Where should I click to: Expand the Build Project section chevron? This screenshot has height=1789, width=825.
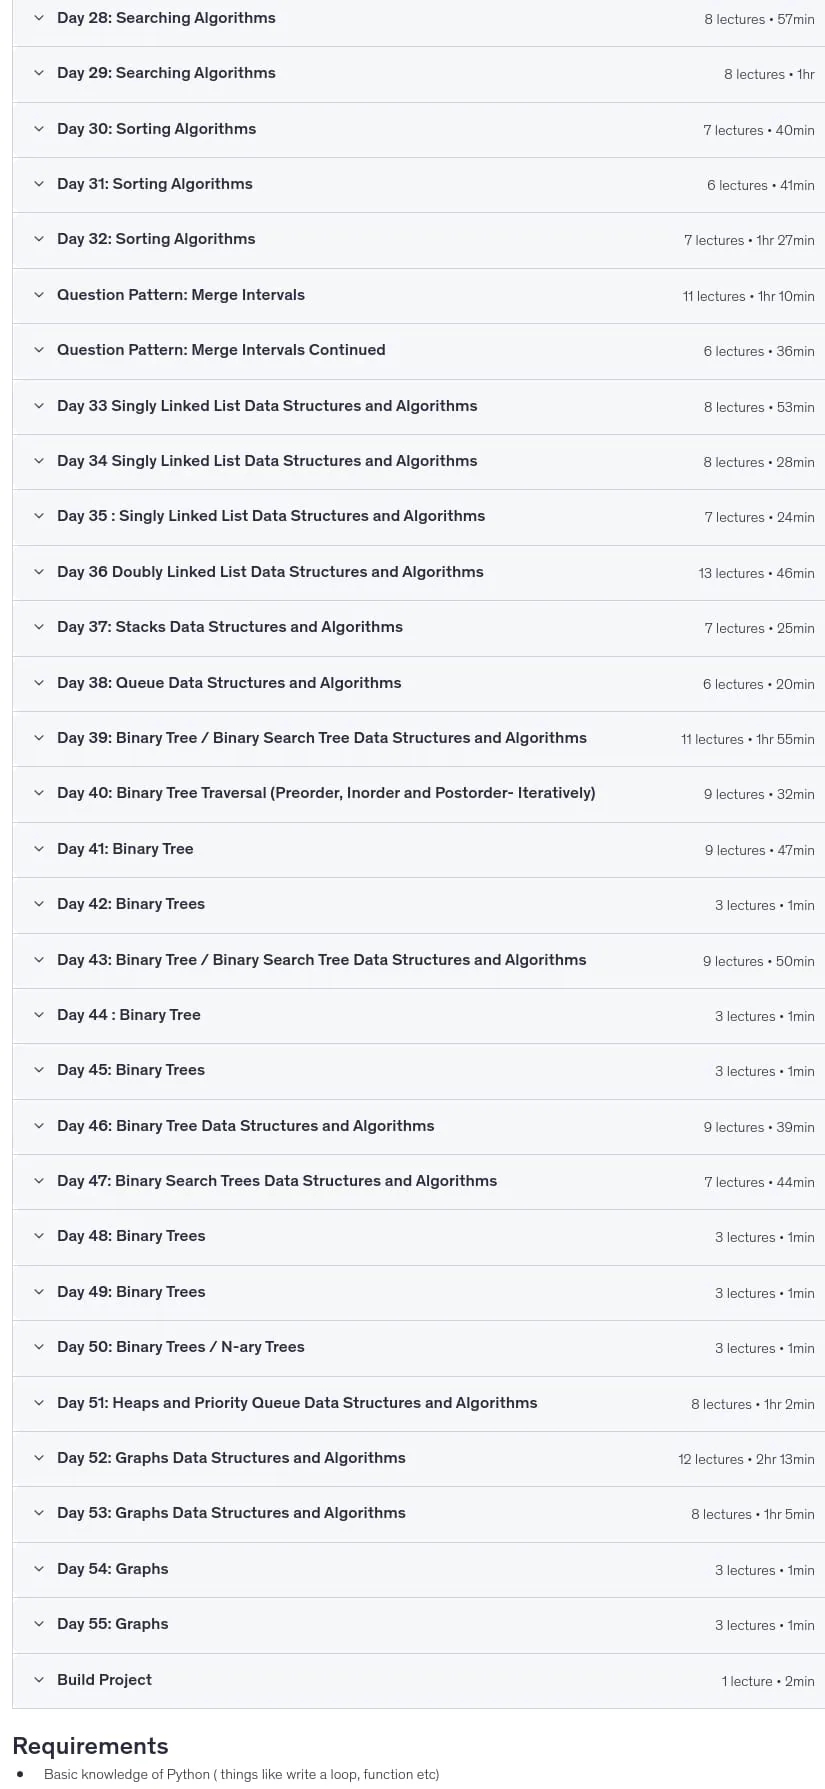(39, 1680)
